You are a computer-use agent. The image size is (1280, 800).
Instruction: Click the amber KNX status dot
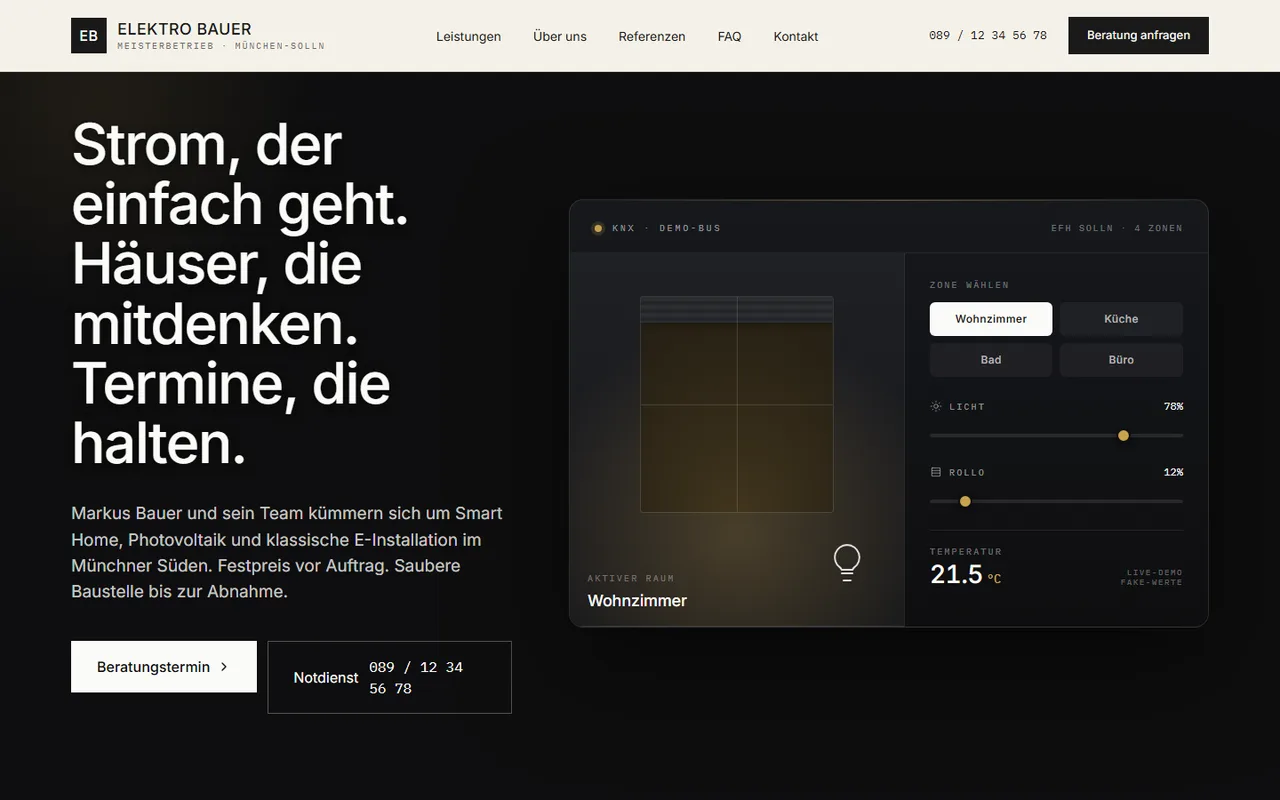598,228
